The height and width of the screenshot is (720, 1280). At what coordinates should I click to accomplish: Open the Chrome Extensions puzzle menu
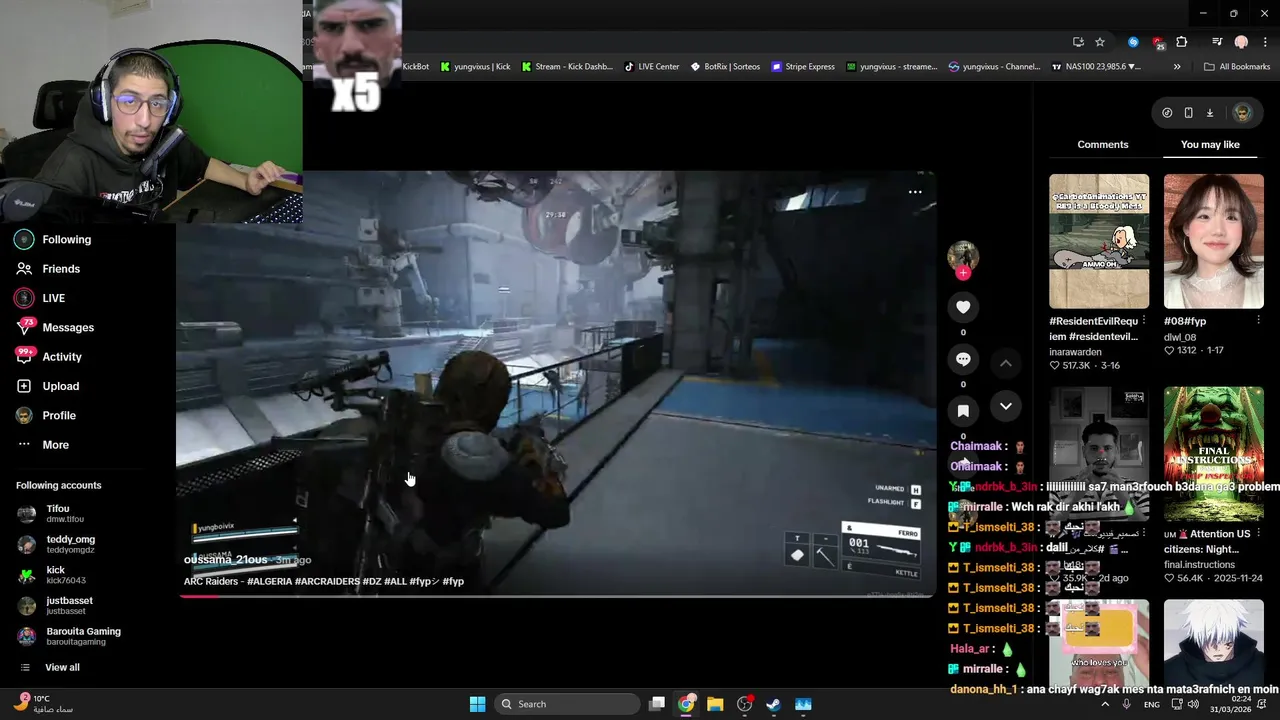1182,42
